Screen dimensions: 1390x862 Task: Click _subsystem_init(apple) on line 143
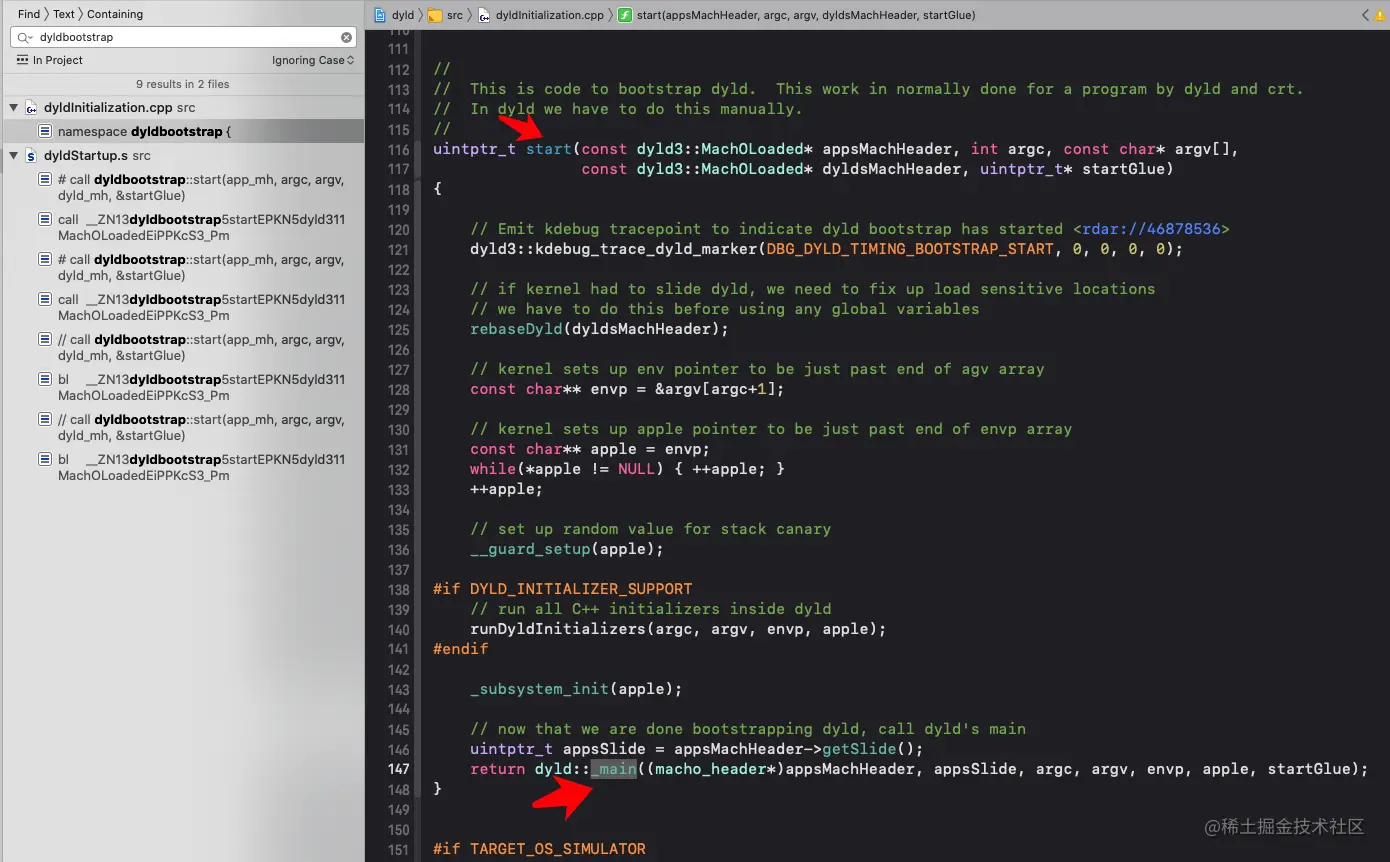point(576,689)
